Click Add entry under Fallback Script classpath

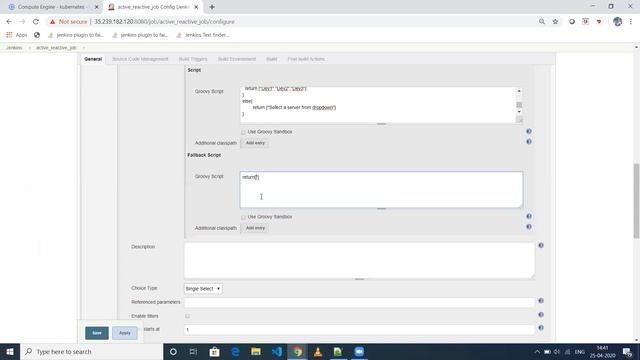[255, 228]
